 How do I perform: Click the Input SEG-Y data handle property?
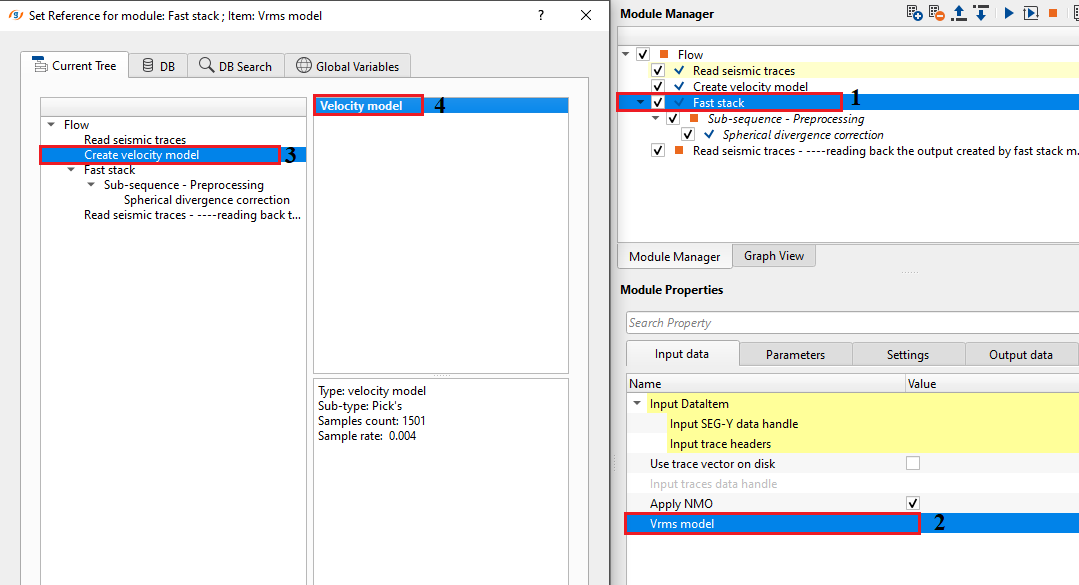(734, 424)
